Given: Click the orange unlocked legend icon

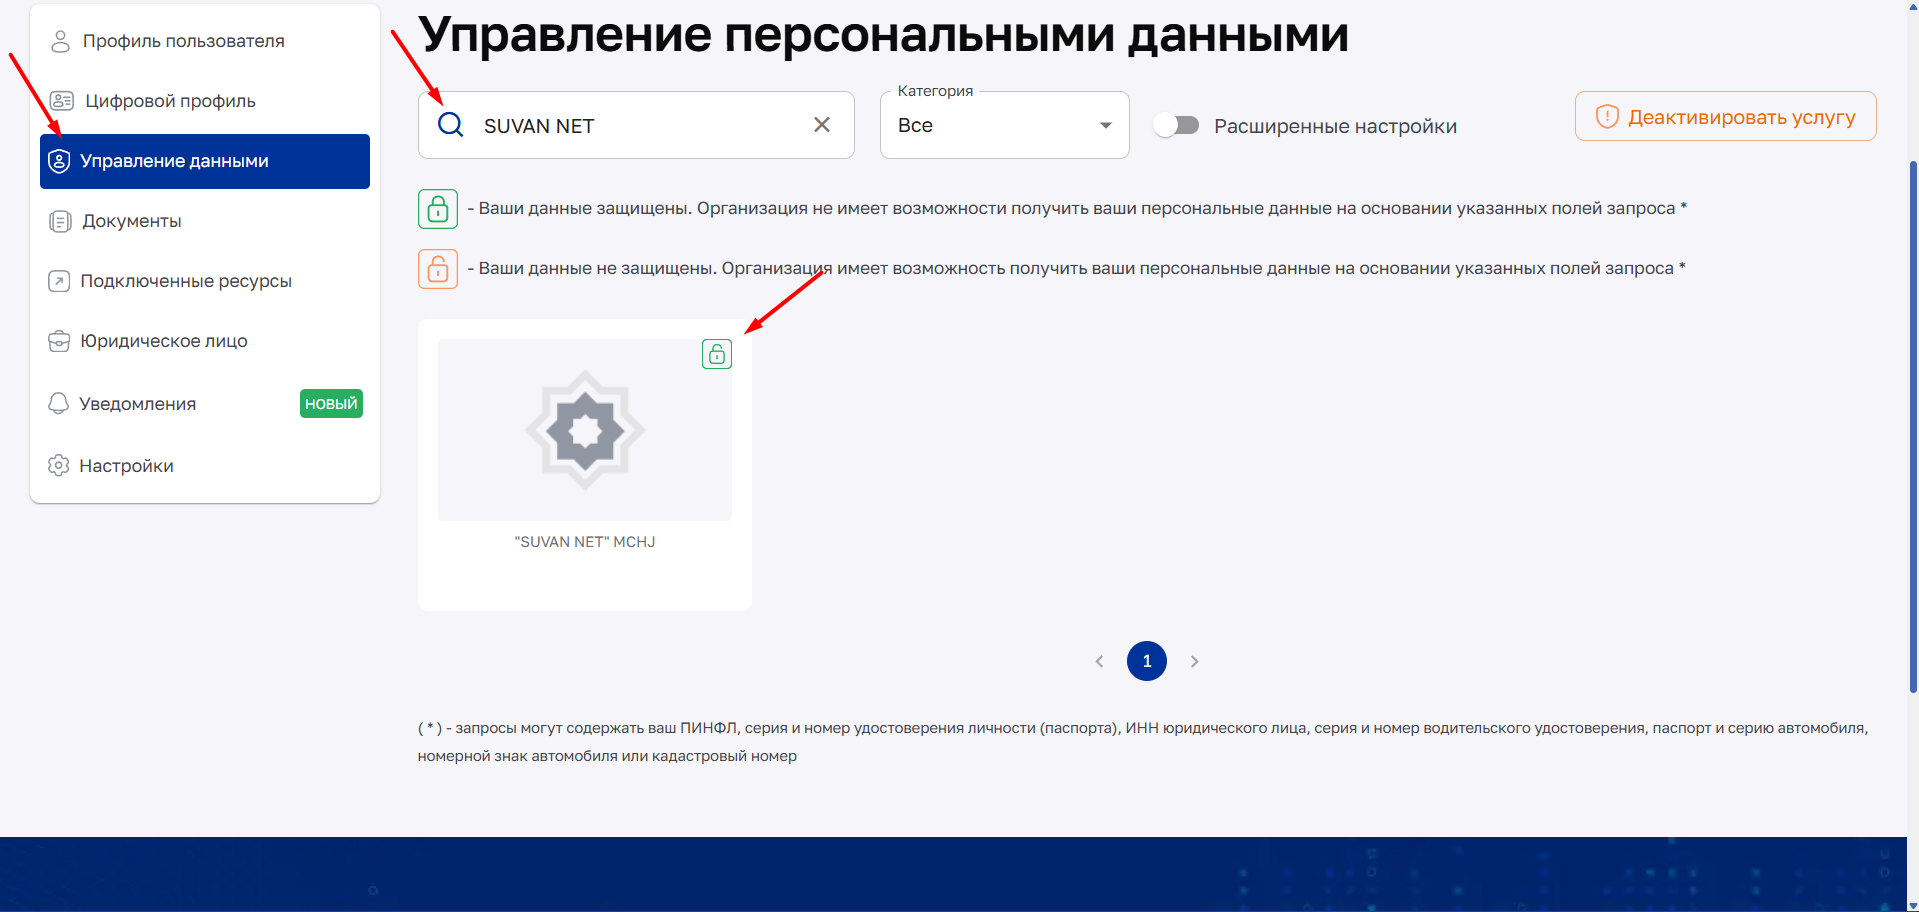Looking at the screenshot, I should [438, 269].
